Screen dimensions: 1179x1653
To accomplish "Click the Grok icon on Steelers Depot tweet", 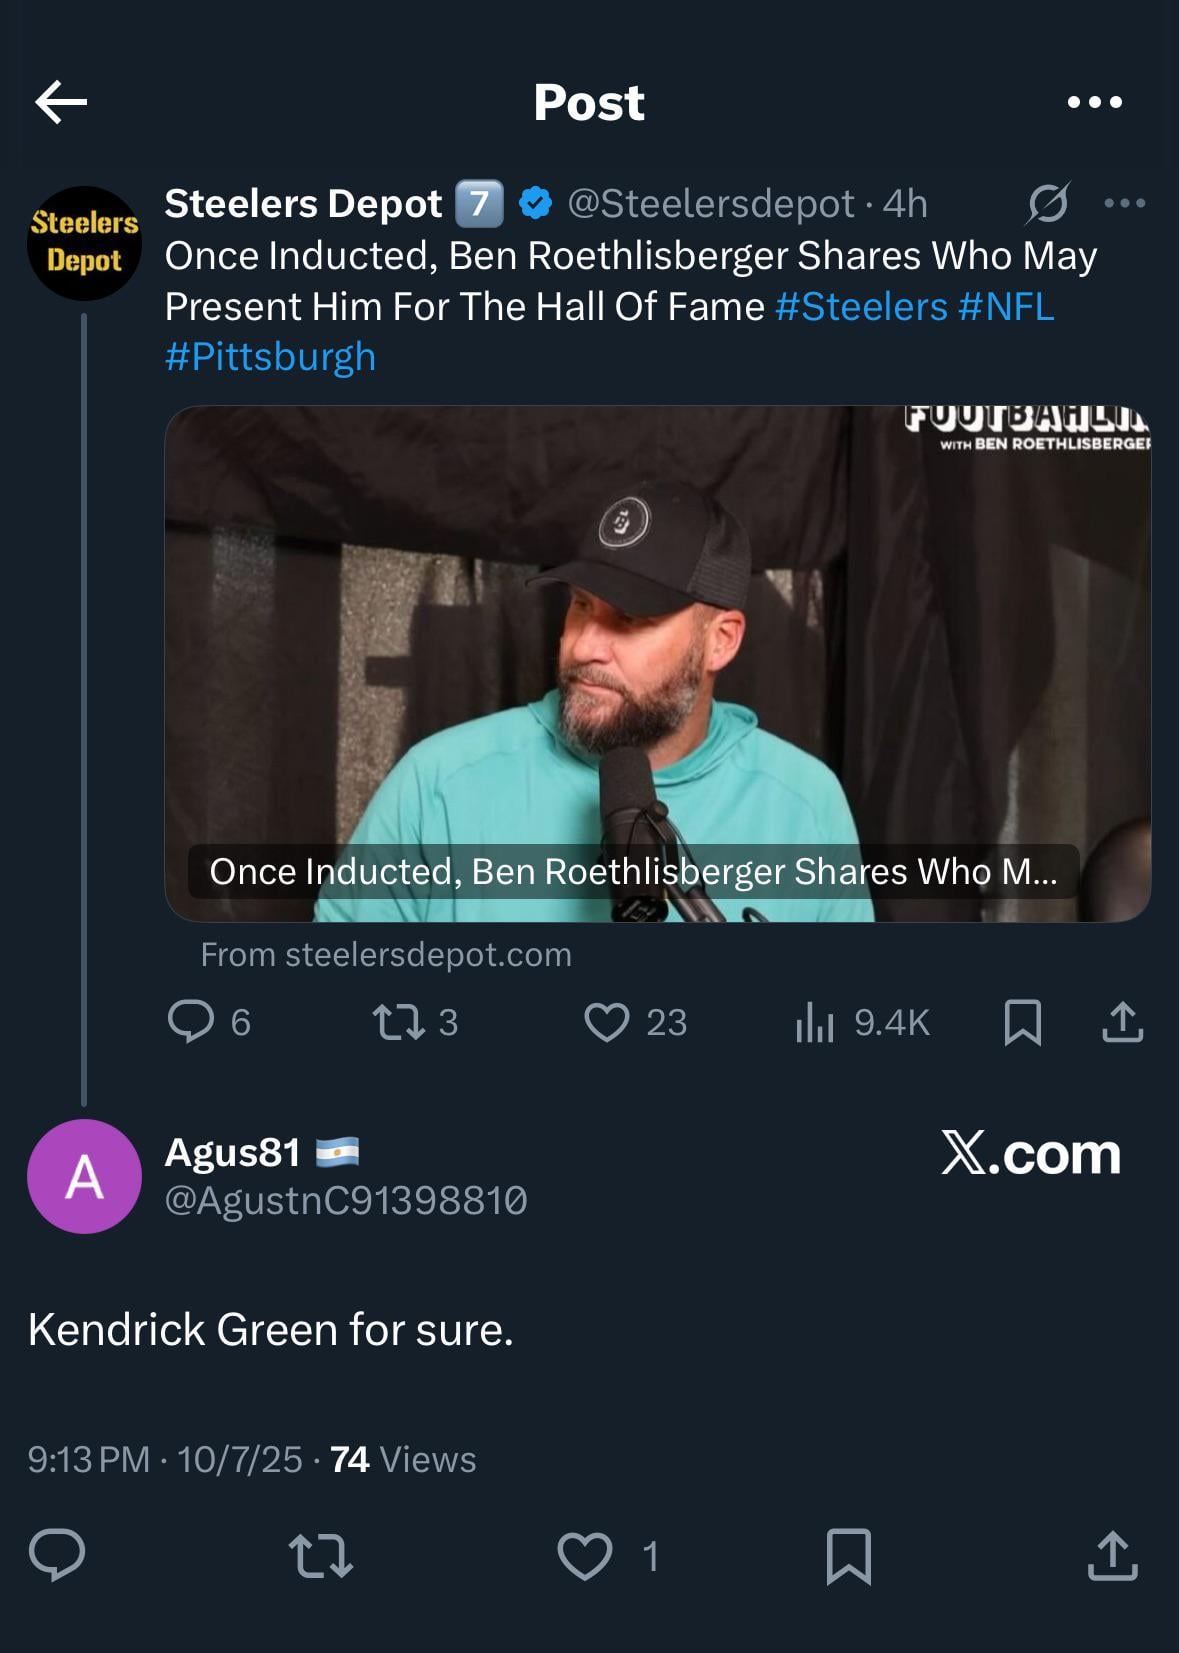I will tap(1047, 204).
